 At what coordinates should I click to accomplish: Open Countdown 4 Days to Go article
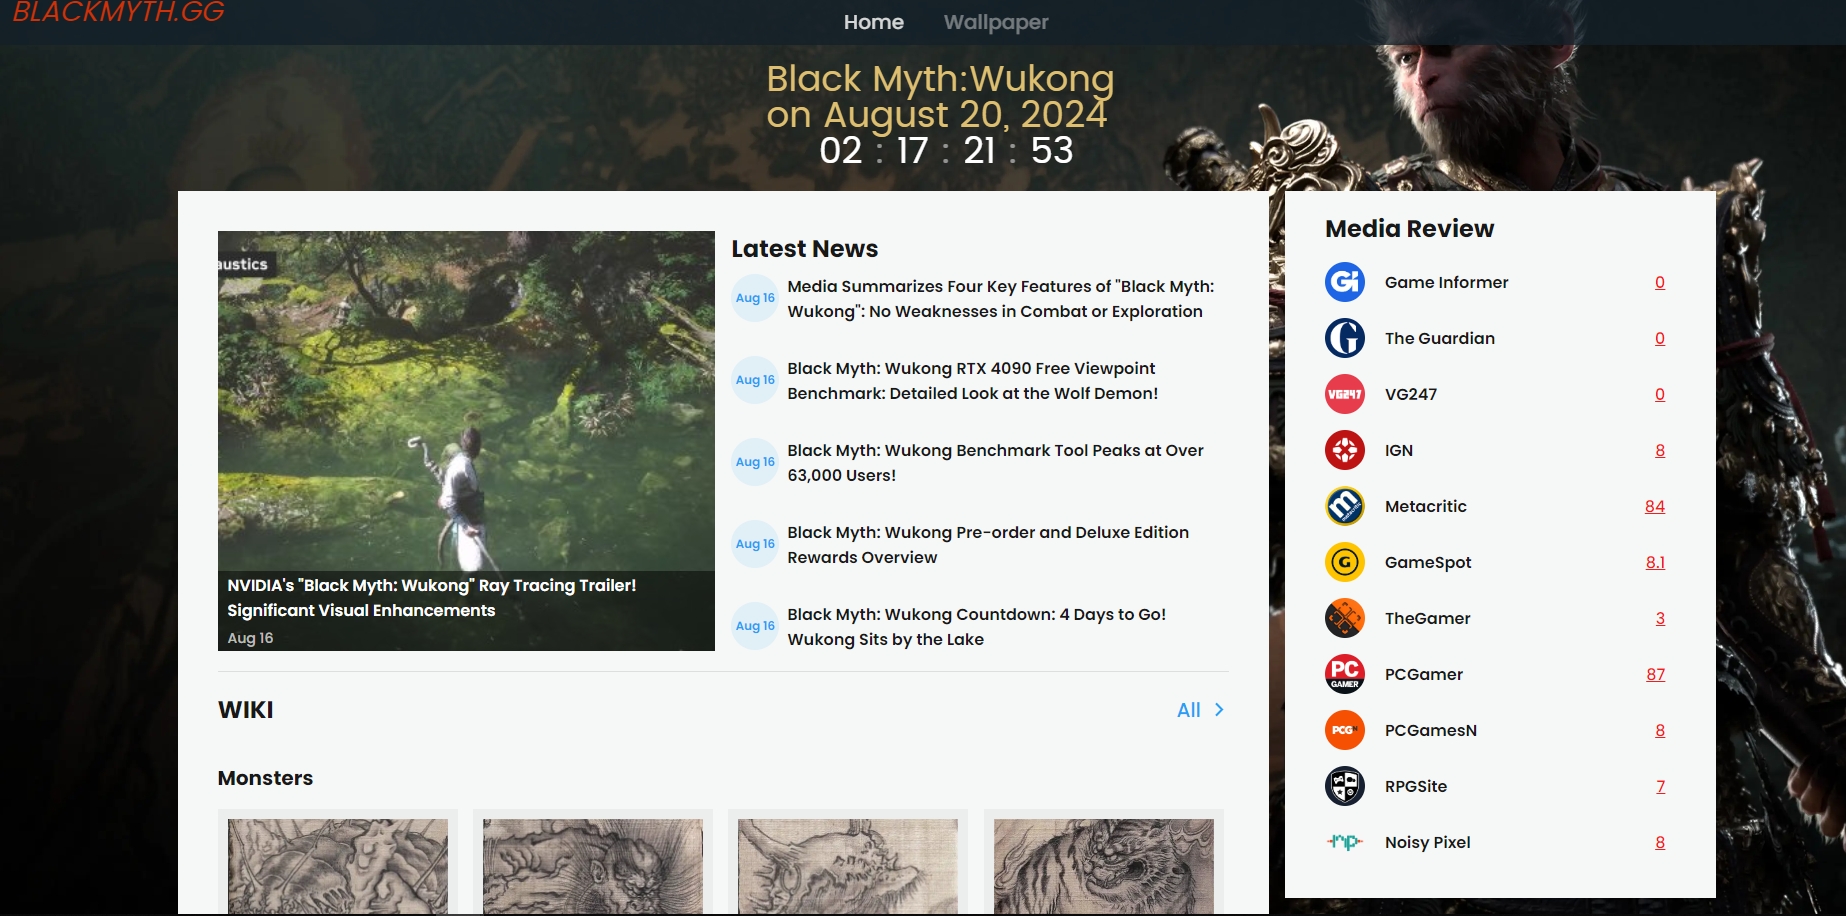pyautogui.click(x=977, y=627)
